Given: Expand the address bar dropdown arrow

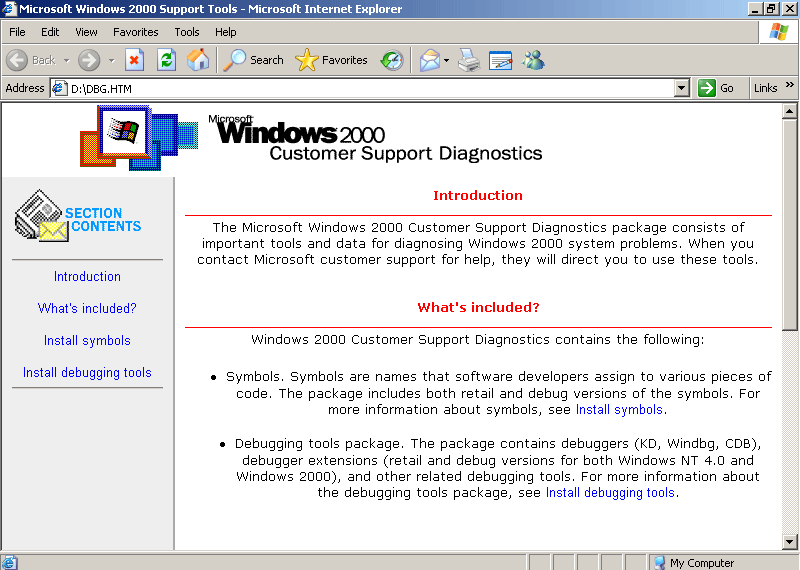Looking at the screenshot, I should point(682,88).
